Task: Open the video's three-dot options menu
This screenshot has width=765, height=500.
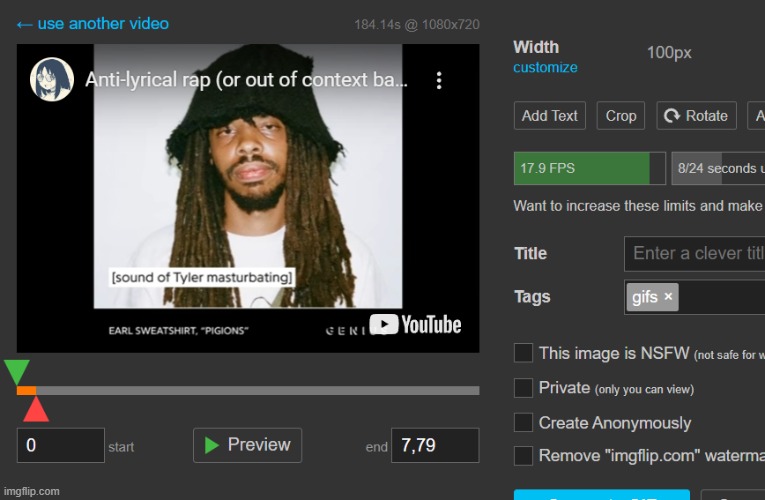Action: click(439, 80)
